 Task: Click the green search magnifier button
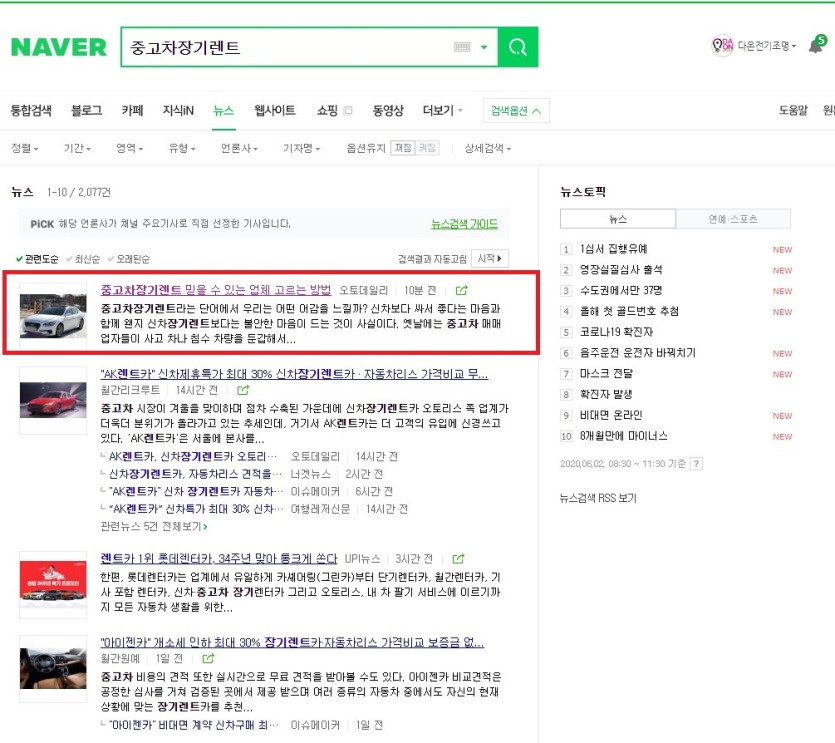click(517, 47)
